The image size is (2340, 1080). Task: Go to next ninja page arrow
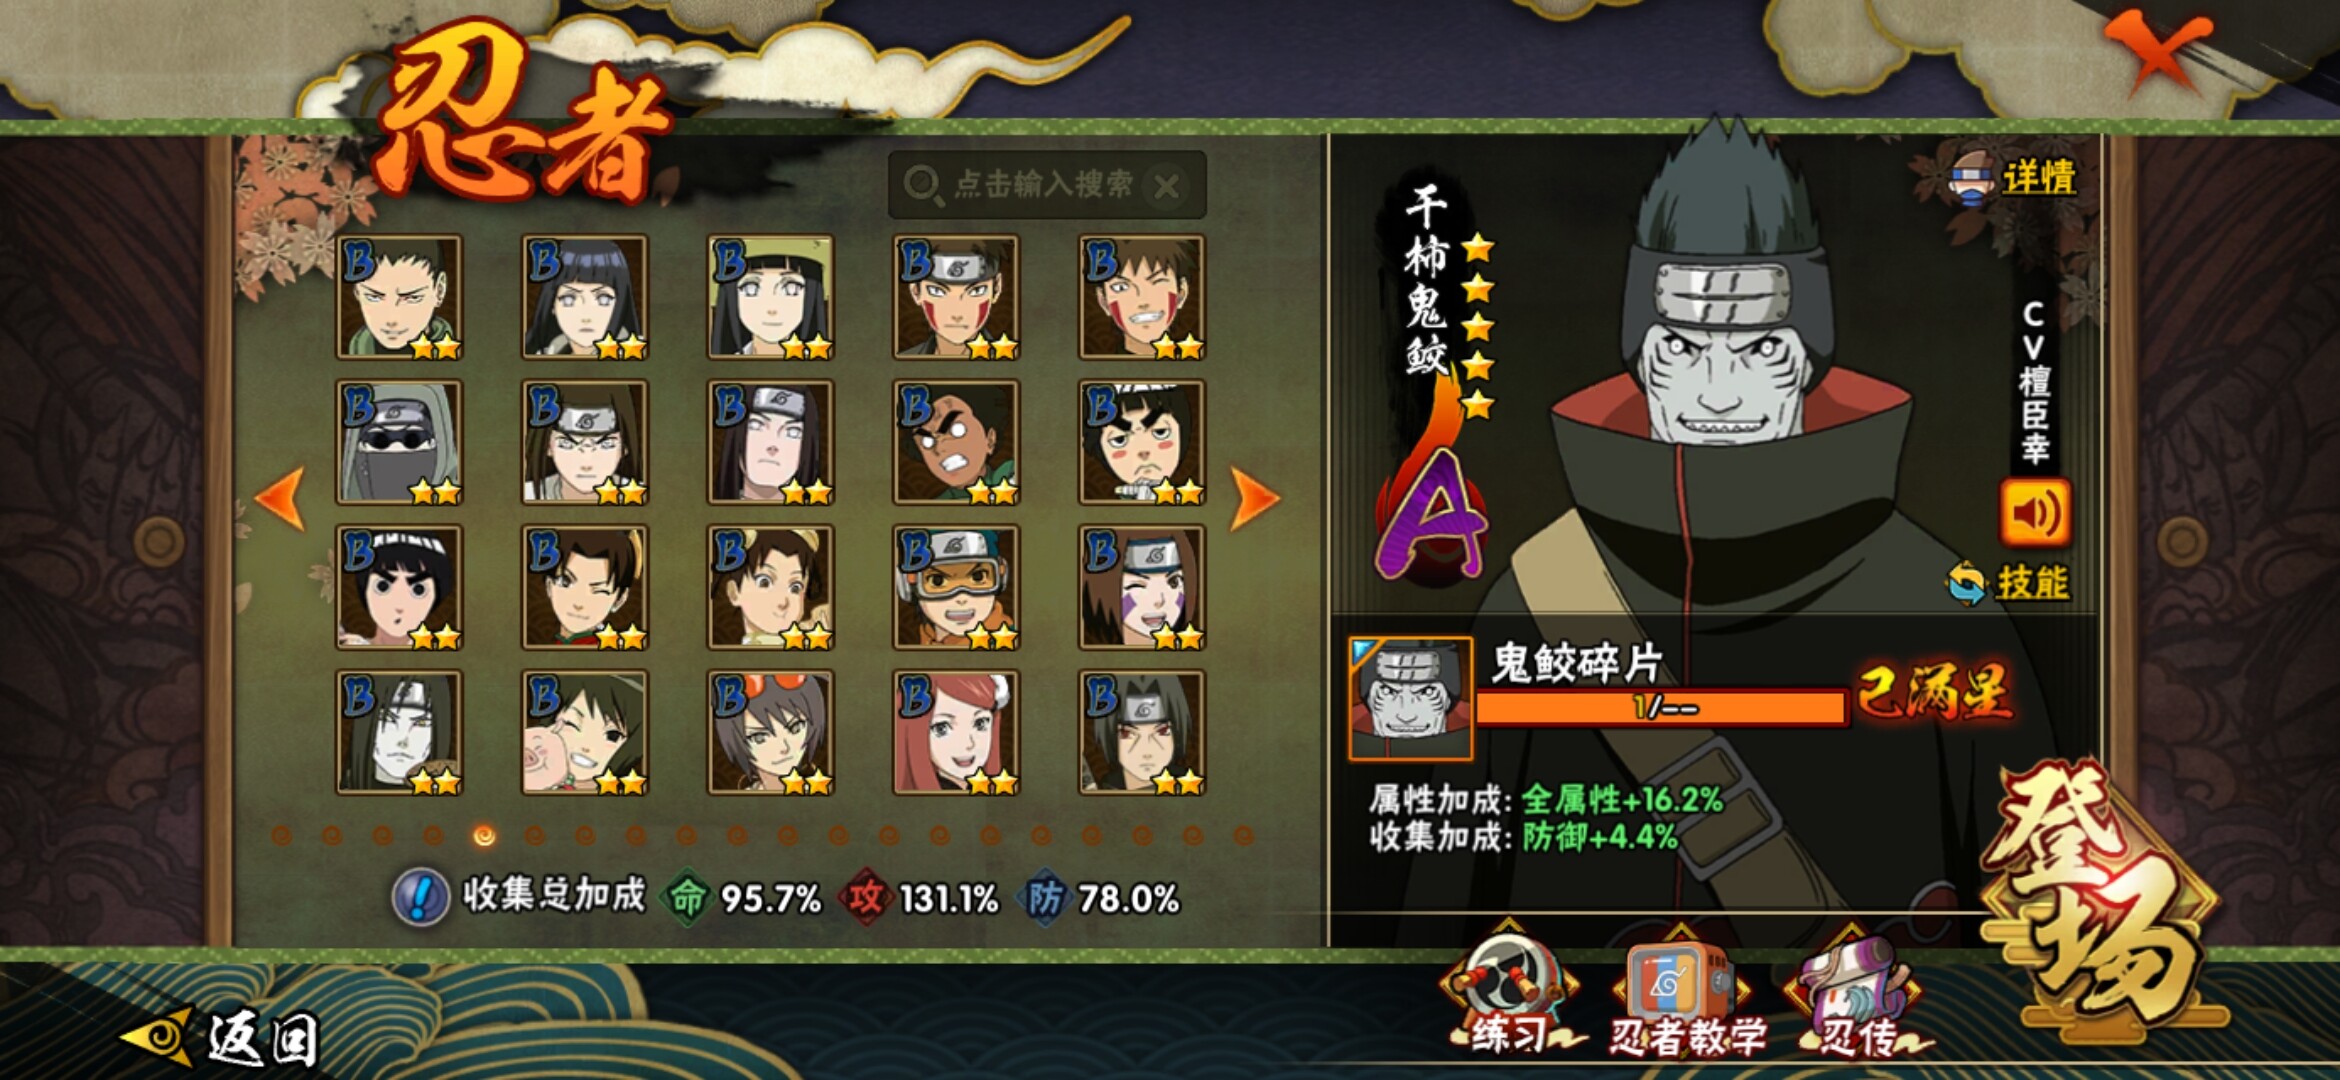[x=1254, y=497]
